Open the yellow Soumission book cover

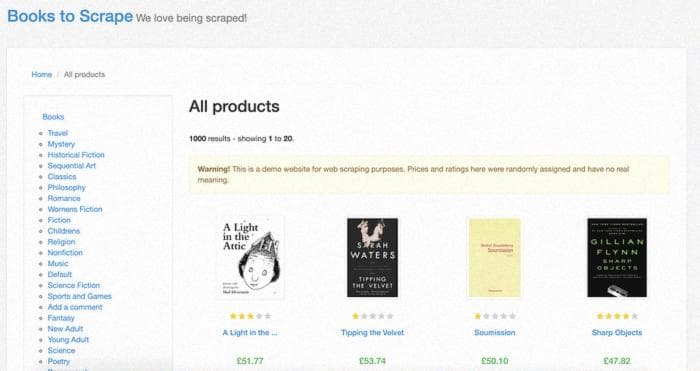point(494,258)
